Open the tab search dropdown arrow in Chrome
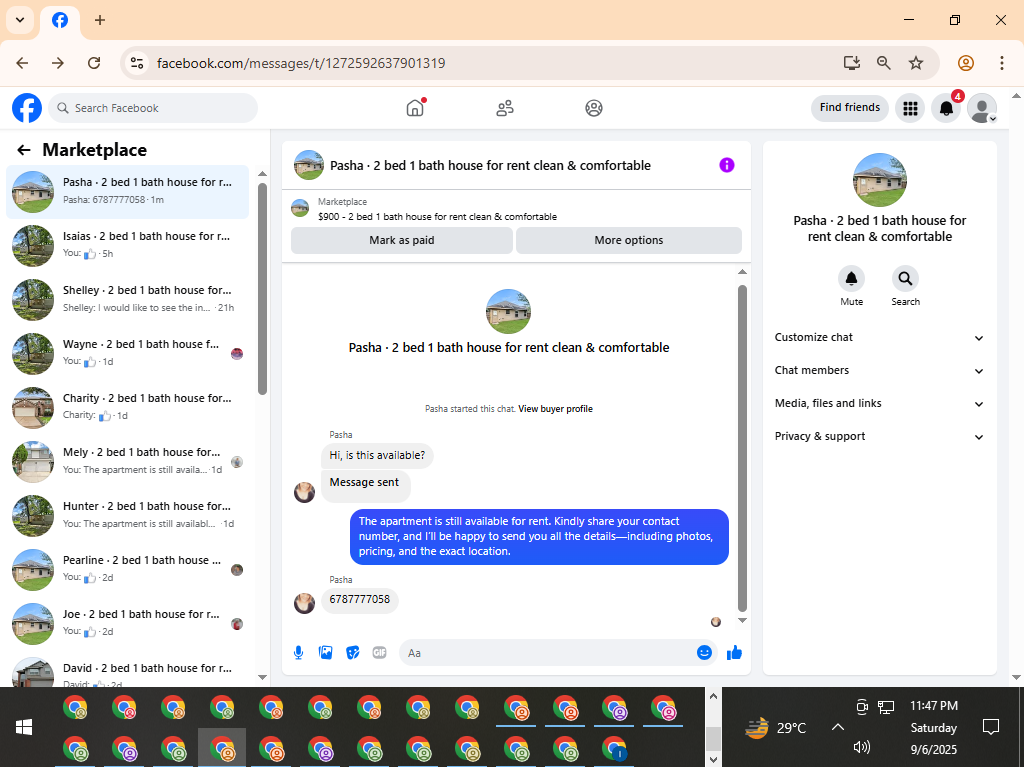This screenshot has width=1024, height=767. (20, 20)
